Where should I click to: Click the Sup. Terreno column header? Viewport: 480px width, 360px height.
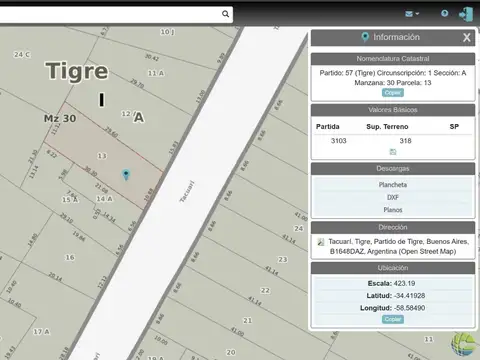(x=387, y=127)
